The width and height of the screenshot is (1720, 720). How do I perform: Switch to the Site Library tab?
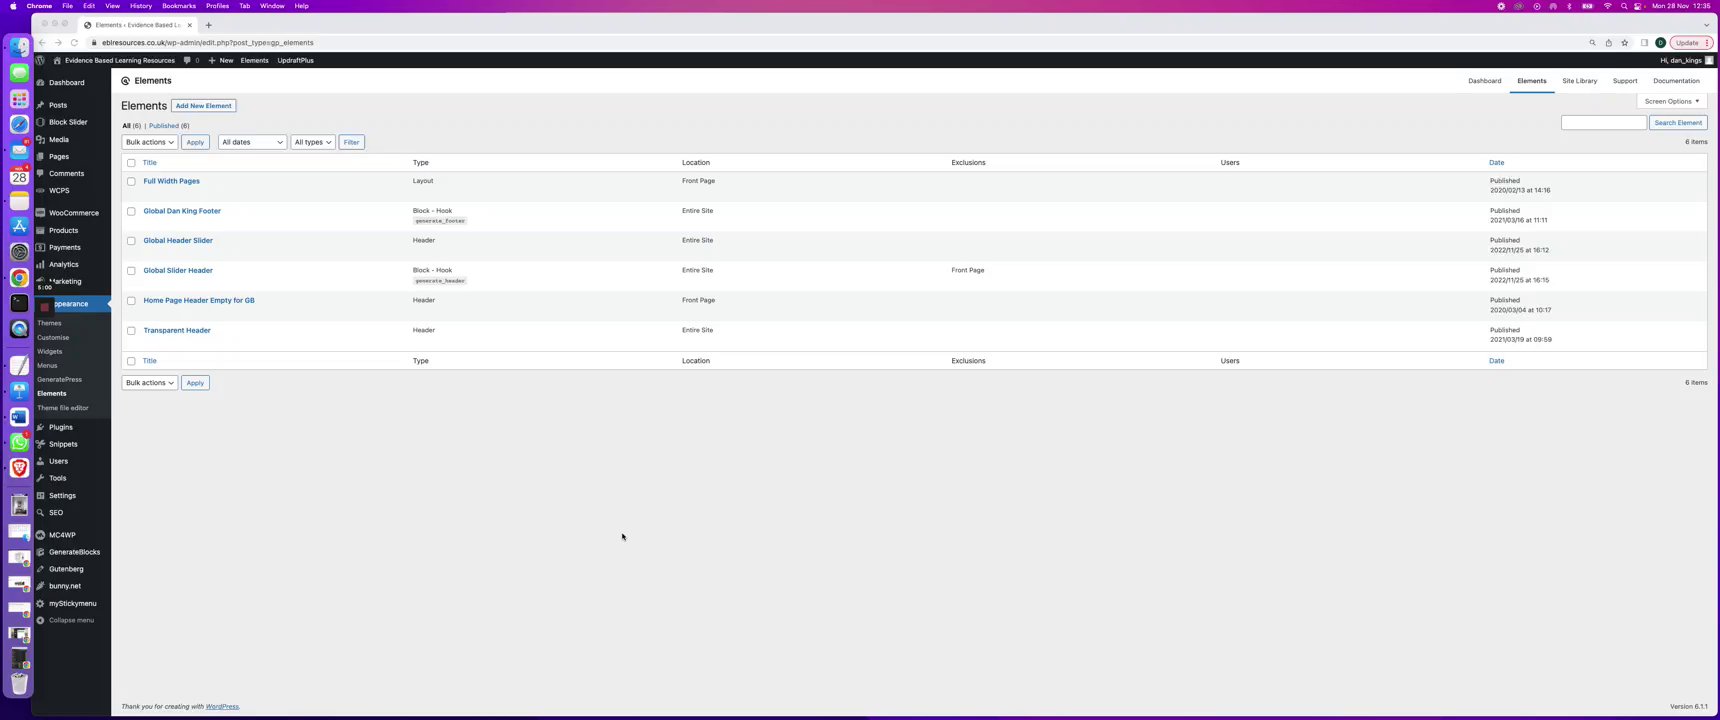[1580, 81]
